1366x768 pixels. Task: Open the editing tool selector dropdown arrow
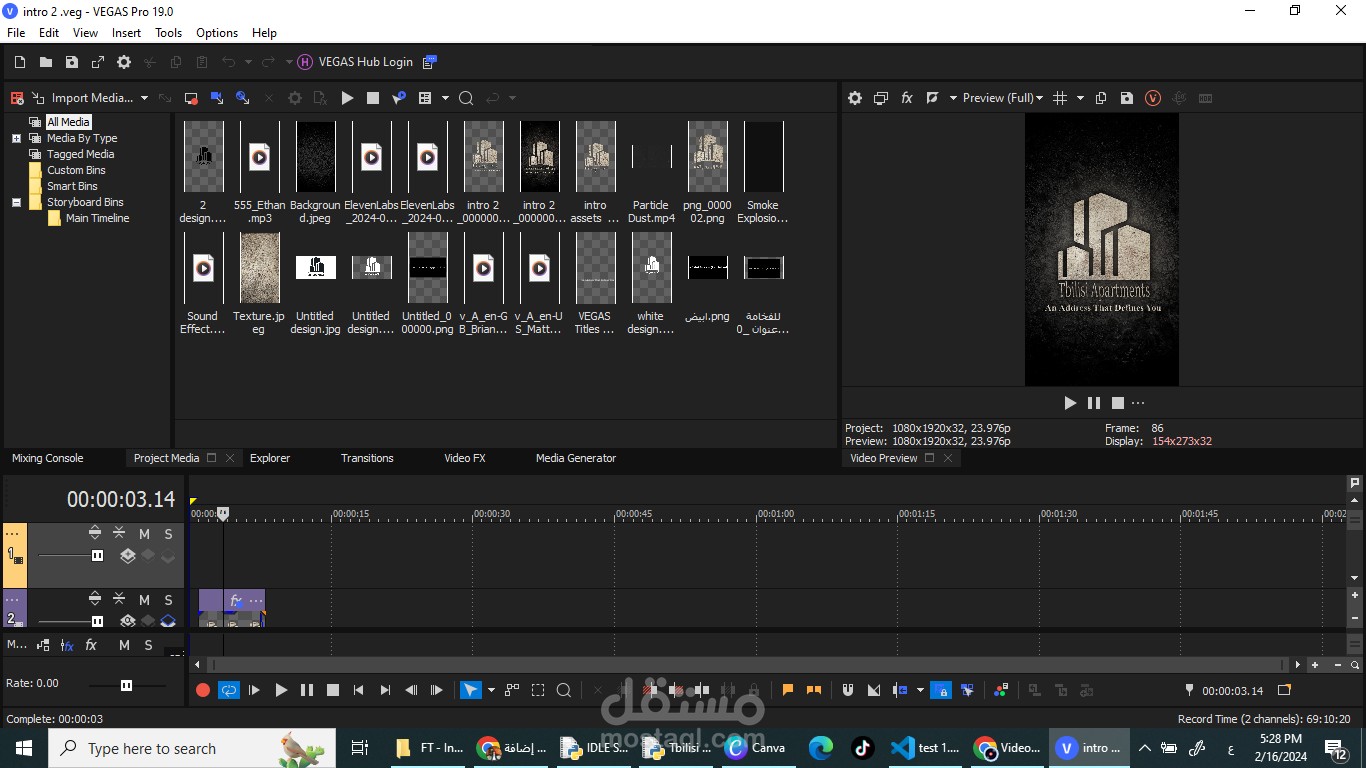pos(490,690)
